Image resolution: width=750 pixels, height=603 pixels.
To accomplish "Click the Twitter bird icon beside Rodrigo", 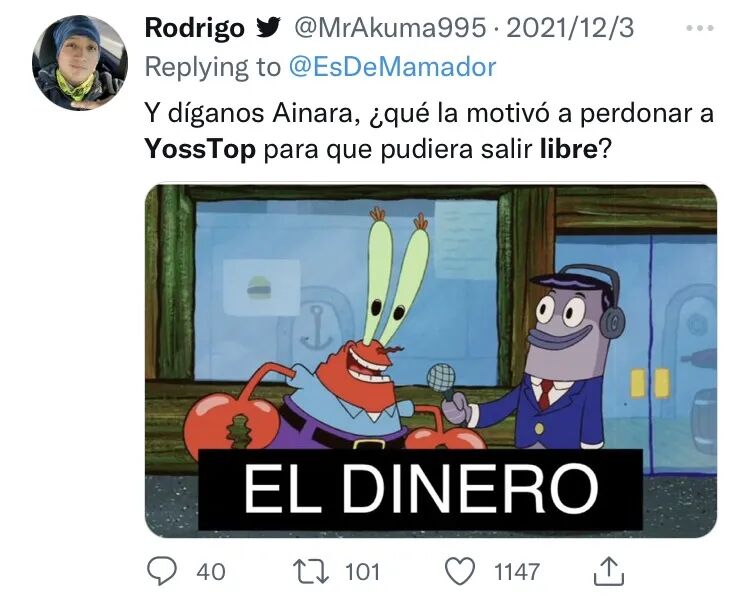I will pyautogui.click(x=268, y=27).
